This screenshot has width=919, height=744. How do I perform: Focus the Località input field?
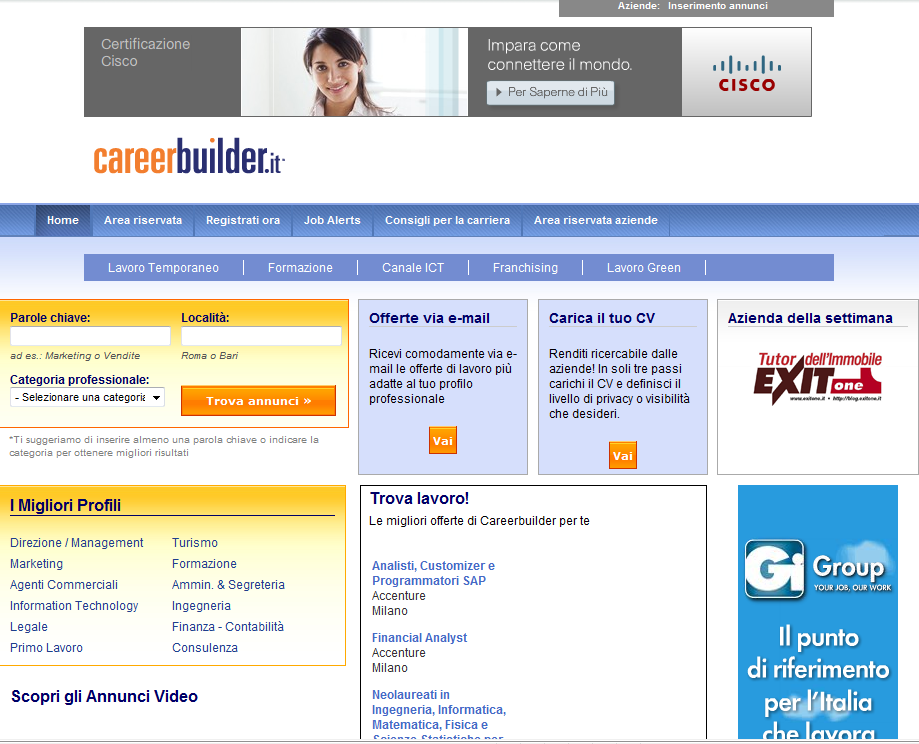(x=261, y=336)
